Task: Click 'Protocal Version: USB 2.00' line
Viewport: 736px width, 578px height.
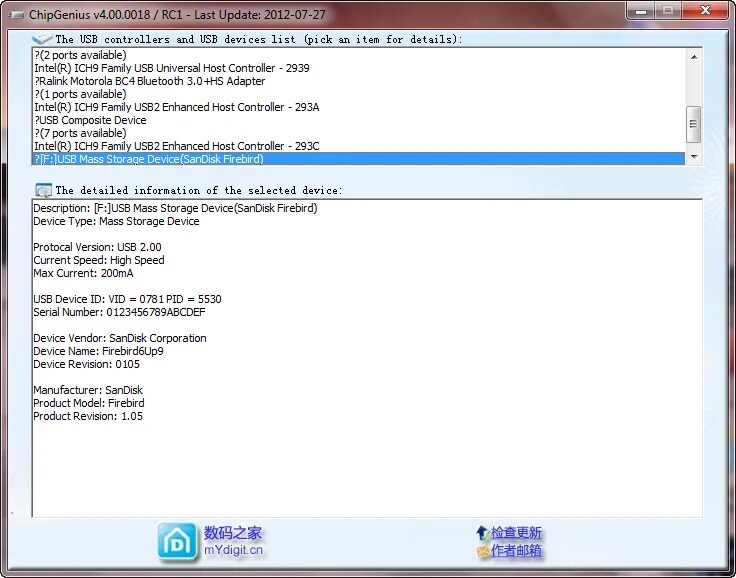Action: (98, 247)
